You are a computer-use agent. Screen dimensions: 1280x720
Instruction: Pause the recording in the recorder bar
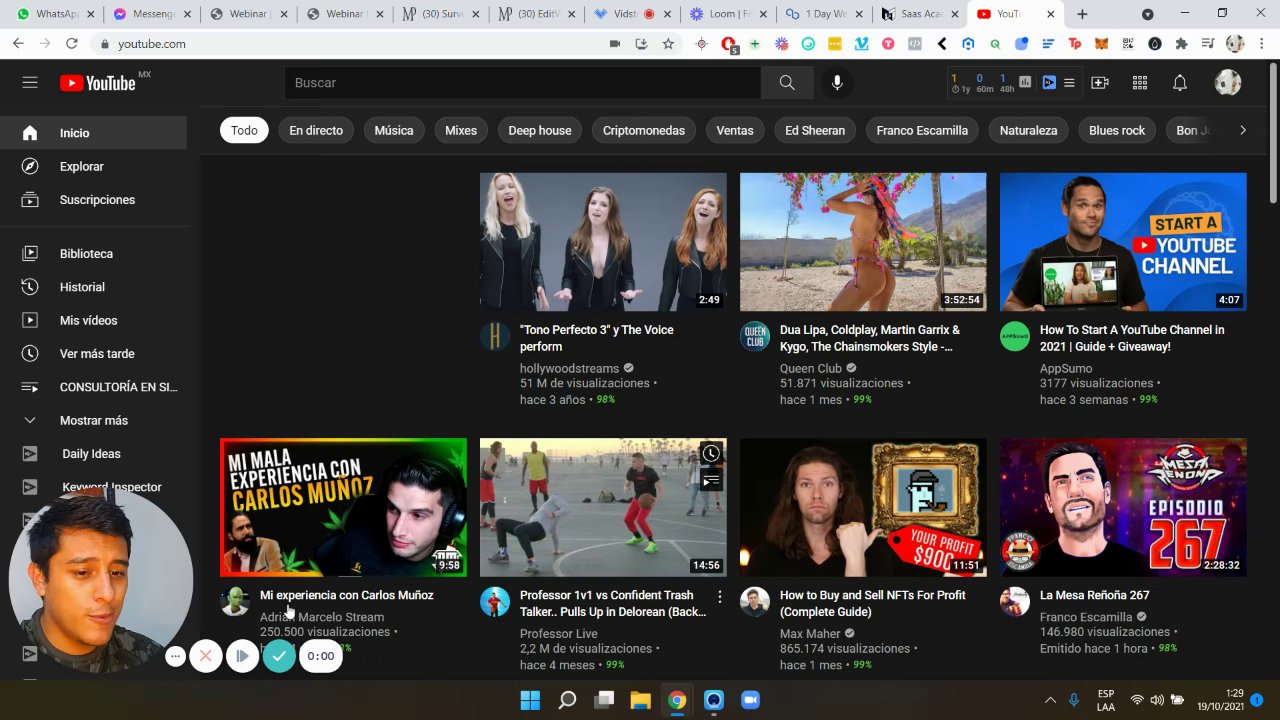[x=242, y=656]
